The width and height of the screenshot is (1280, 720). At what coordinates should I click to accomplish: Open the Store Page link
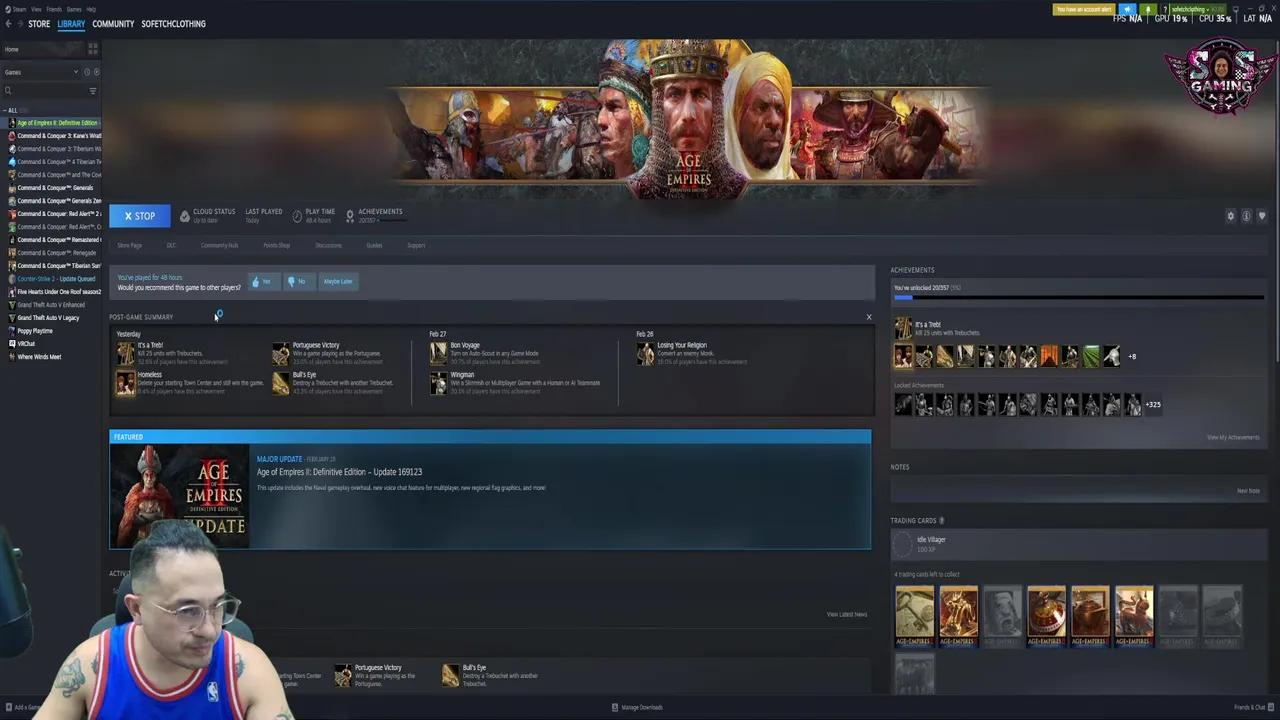(130, 245)
